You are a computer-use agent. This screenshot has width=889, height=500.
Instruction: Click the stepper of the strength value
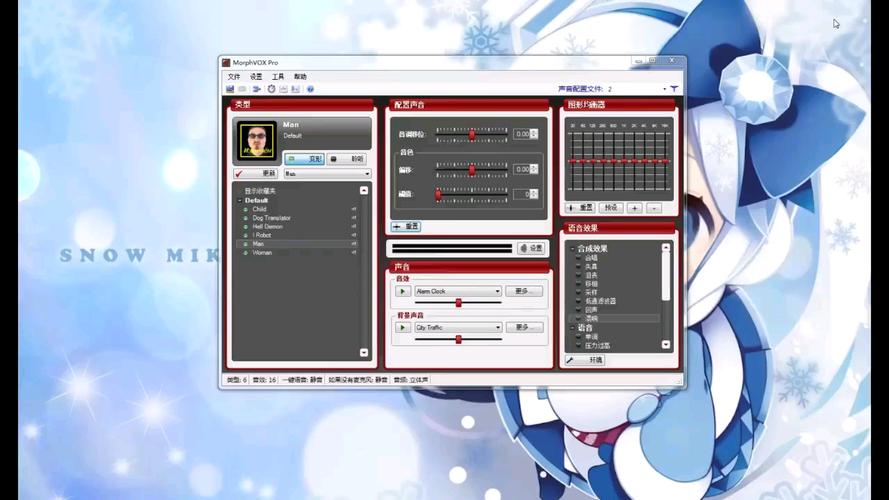pyautogui.click(x=534, y=194)
